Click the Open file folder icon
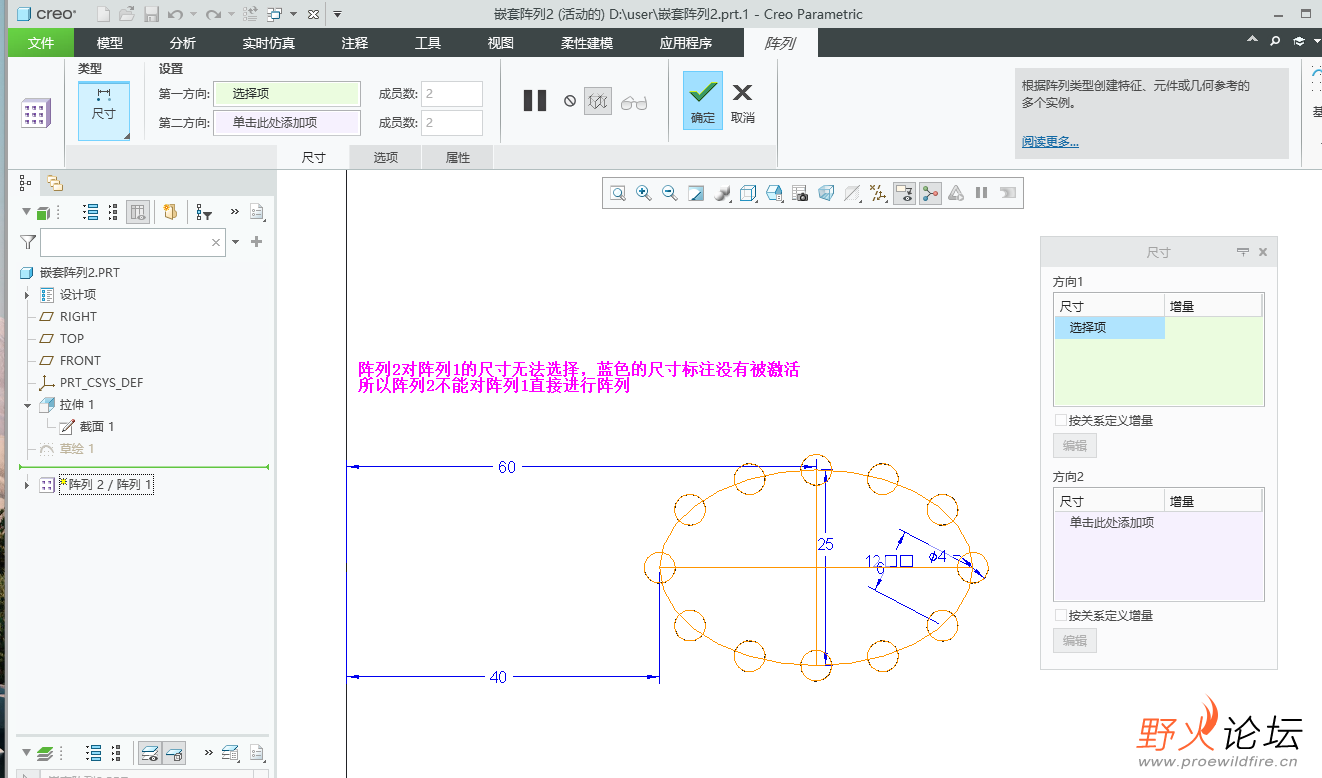This screenshot has width=1322, height=778. (x=127, y=14)
